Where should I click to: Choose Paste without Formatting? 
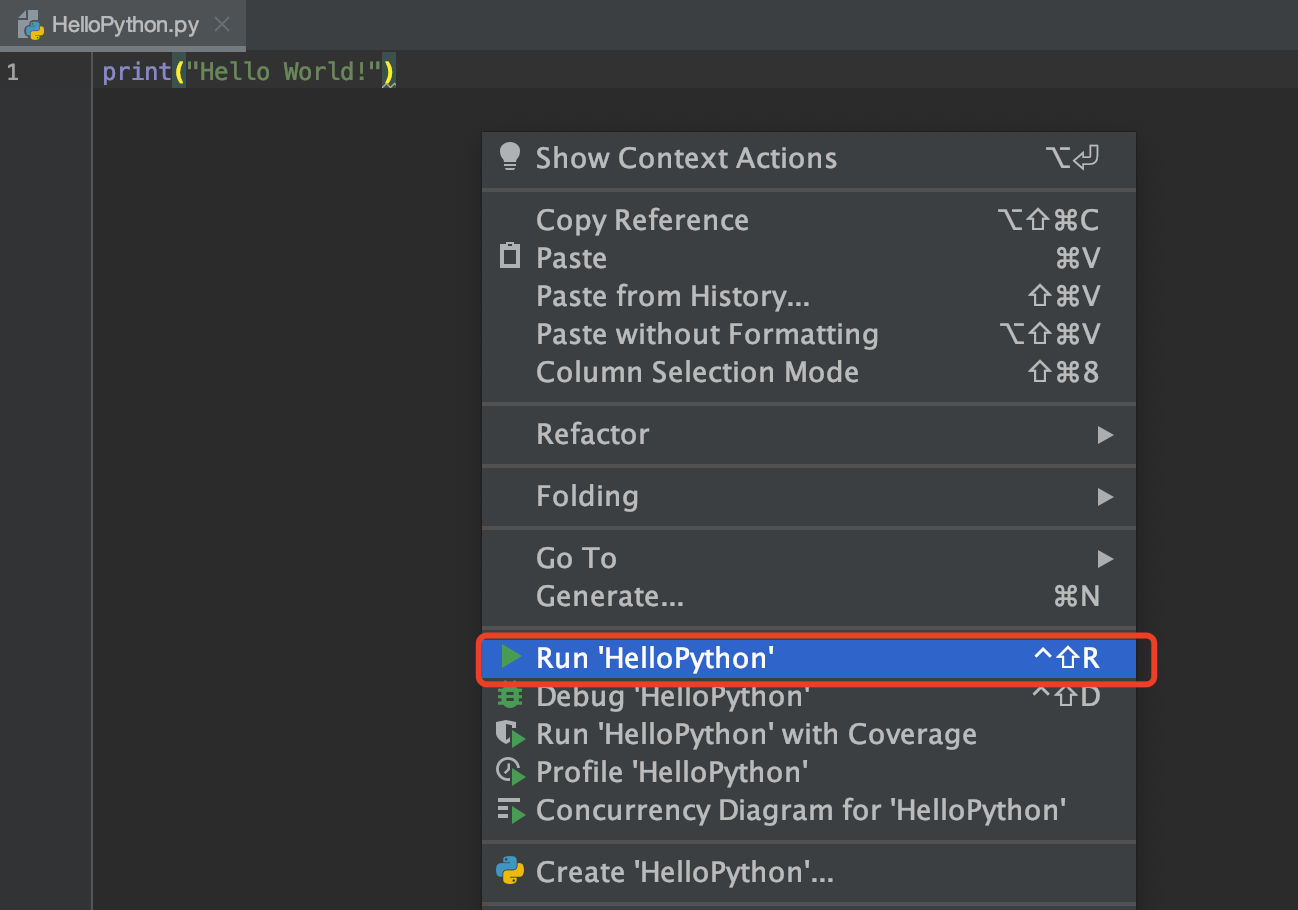[x=809, y=334]
